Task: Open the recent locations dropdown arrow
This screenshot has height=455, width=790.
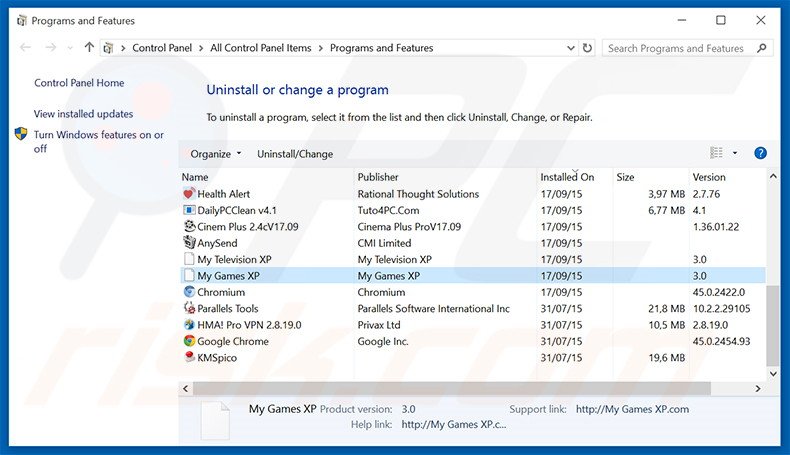Action: click(x=70, y=48)
